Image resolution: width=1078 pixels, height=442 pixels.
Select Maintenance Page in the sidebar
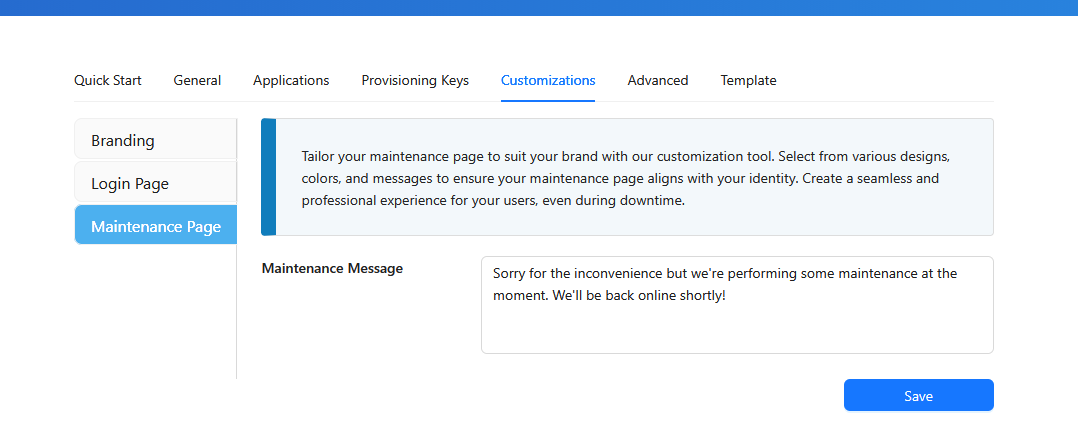tap(155, 226)
